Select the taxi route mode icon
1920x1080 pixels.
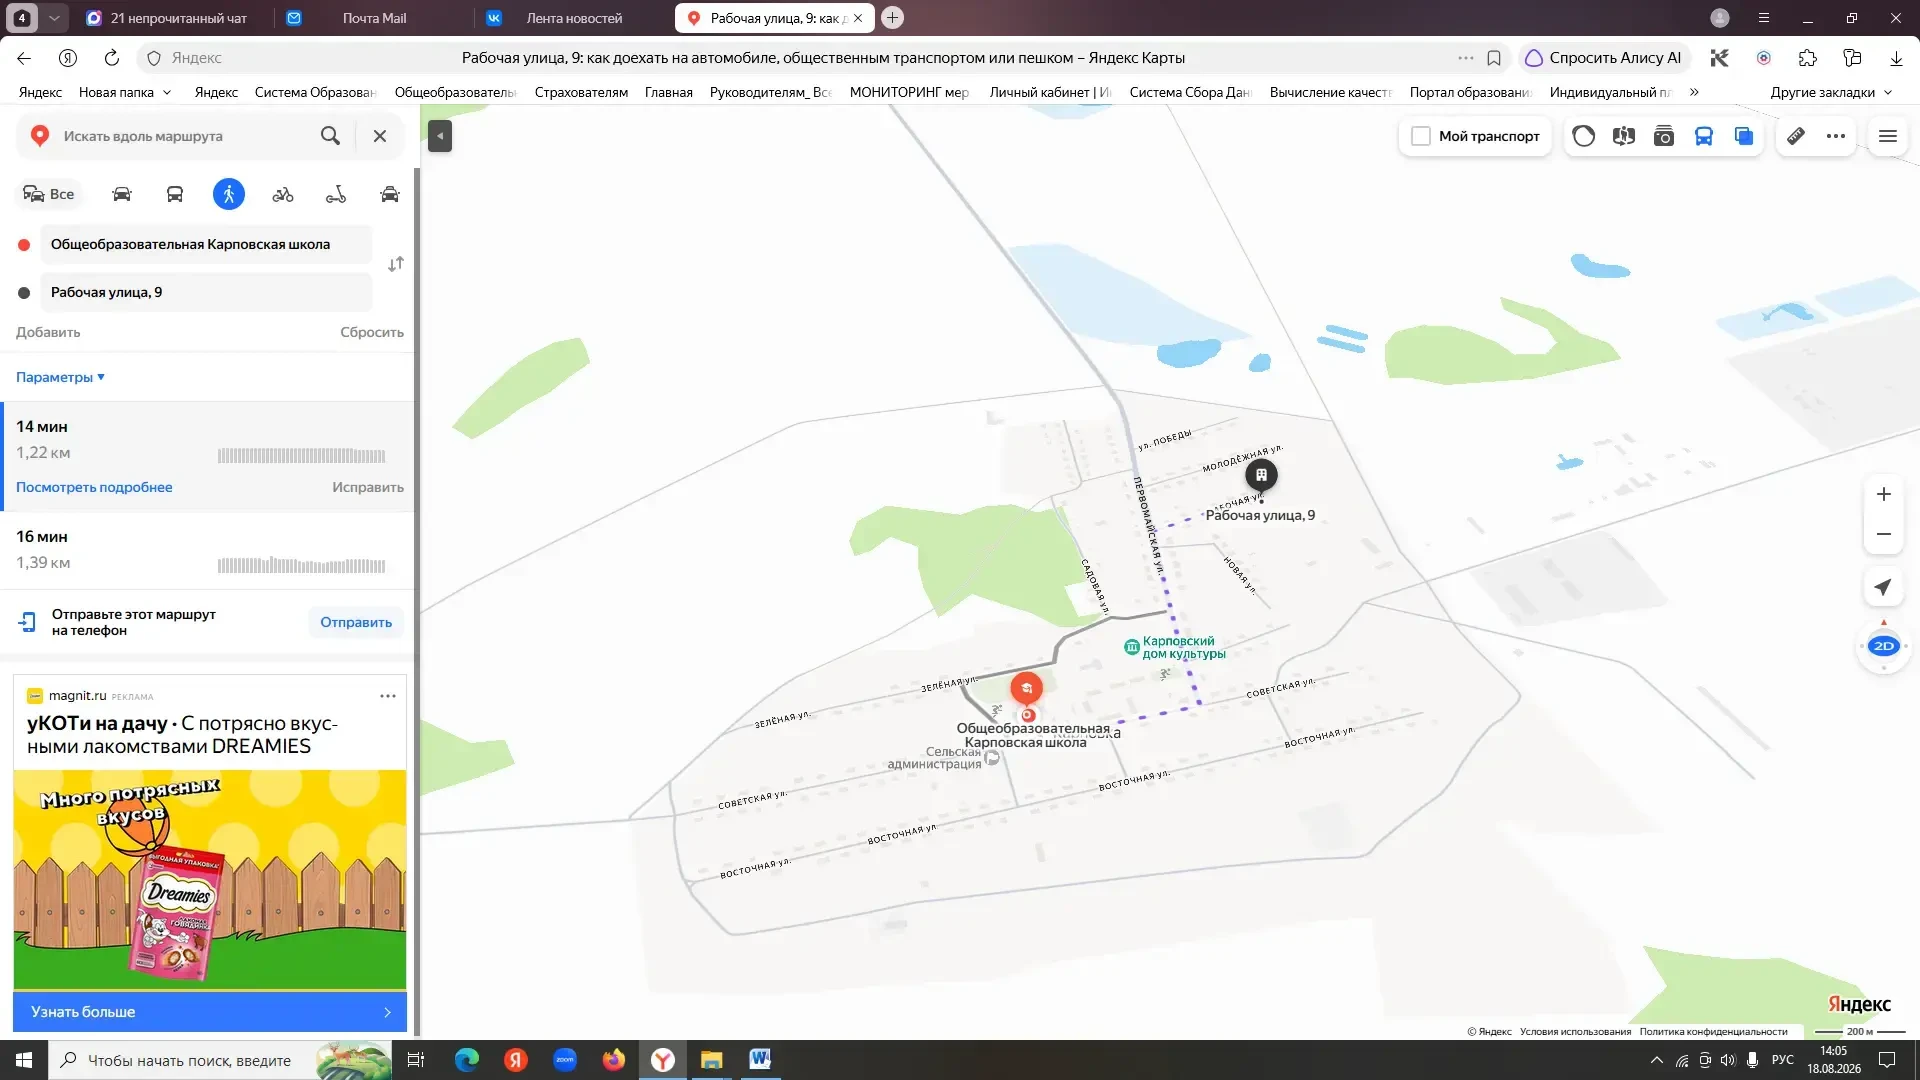tap(390, 194)
